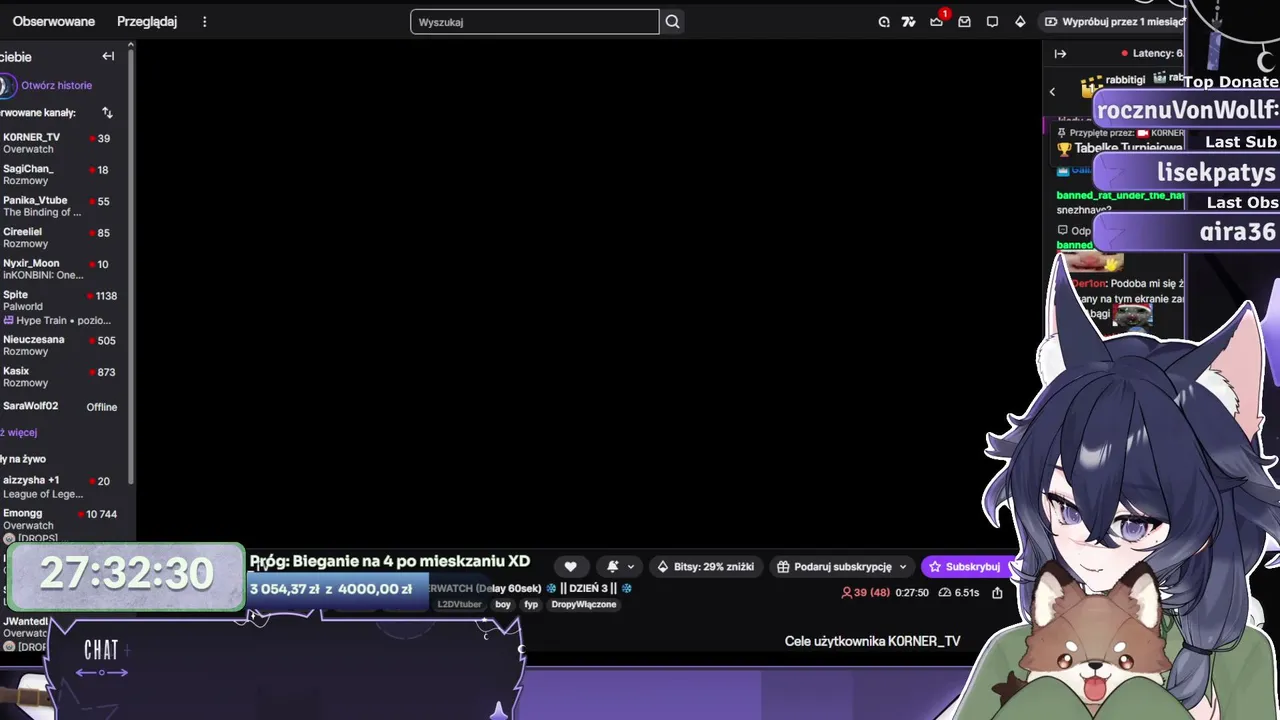Click the Subskrybuj button
Image resolution: width=1280 pixels, height=720 pixels.
[964, 567]
